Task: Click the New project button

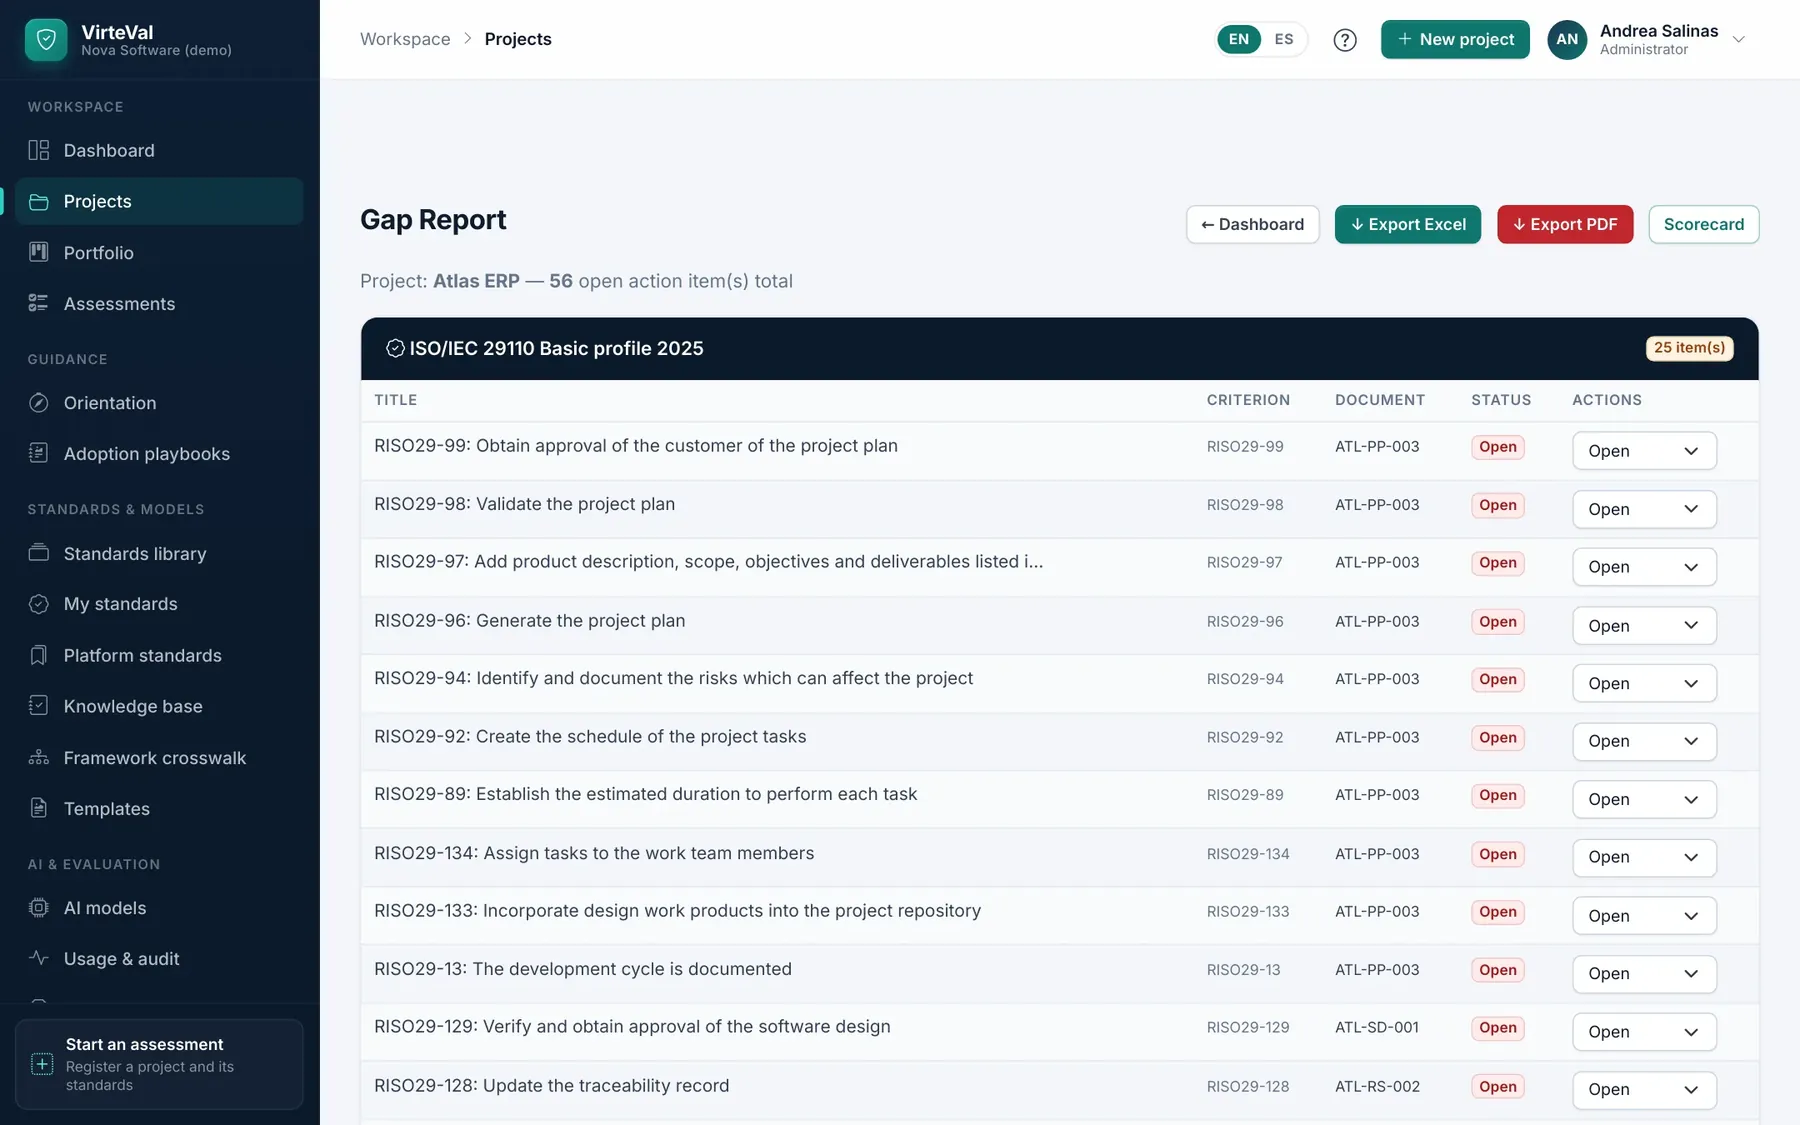Action: (x=1455, y=40)
